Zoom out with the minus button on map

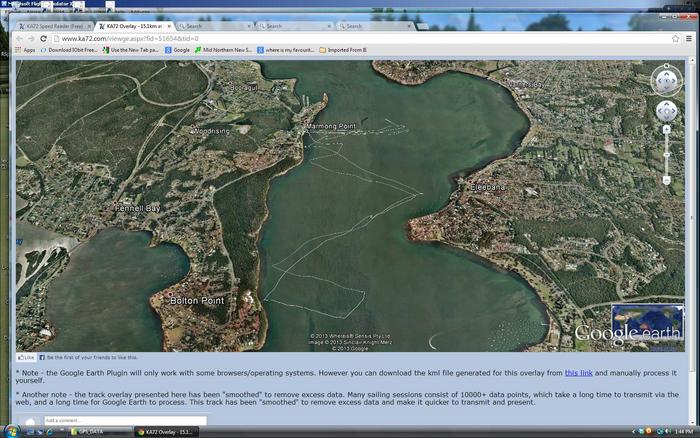click(x=667, y=180)
